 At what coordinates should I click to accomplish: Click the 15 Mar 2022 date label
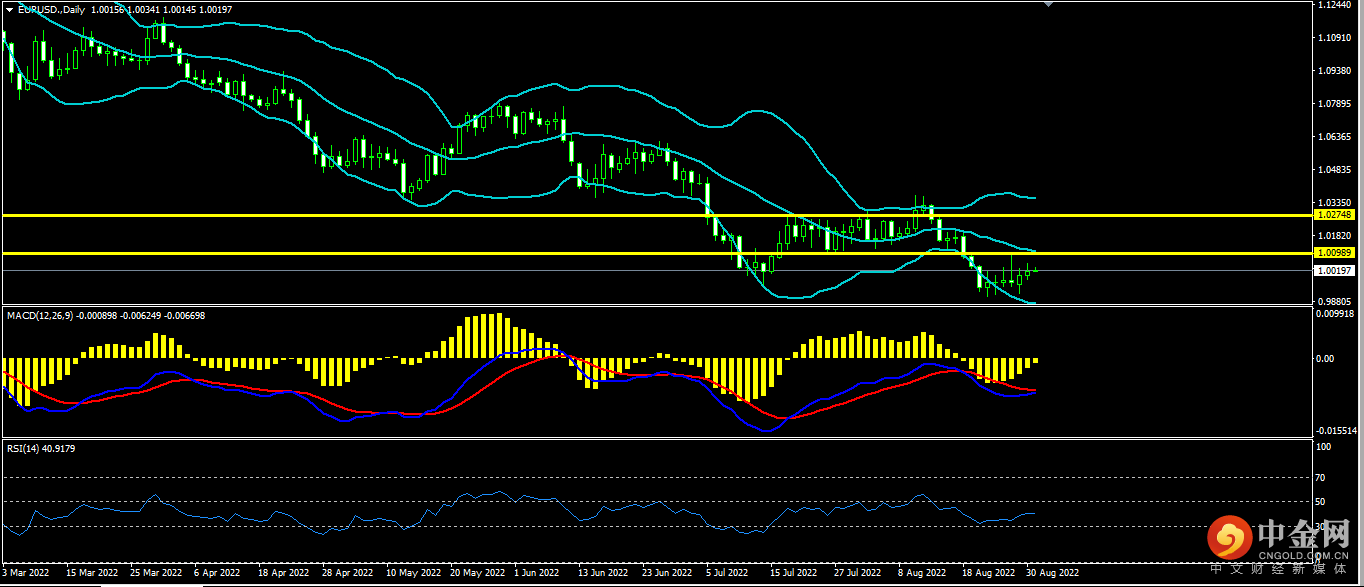tap(92, 573)
